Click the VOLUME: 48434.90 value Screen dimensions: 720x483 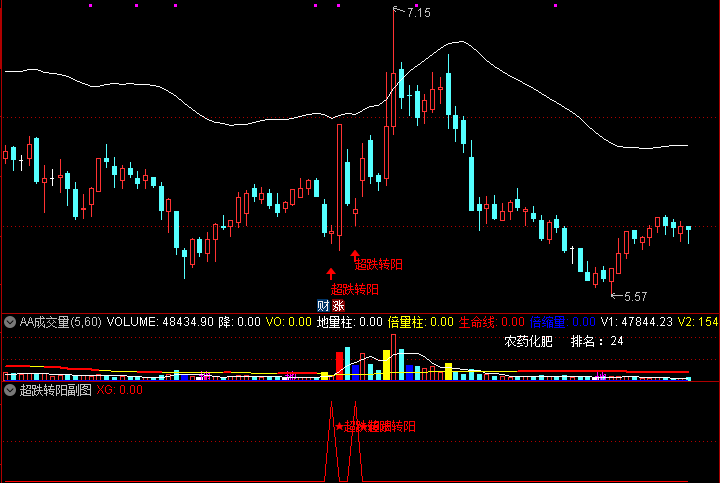pyautogui.click(x=160, y=322)
